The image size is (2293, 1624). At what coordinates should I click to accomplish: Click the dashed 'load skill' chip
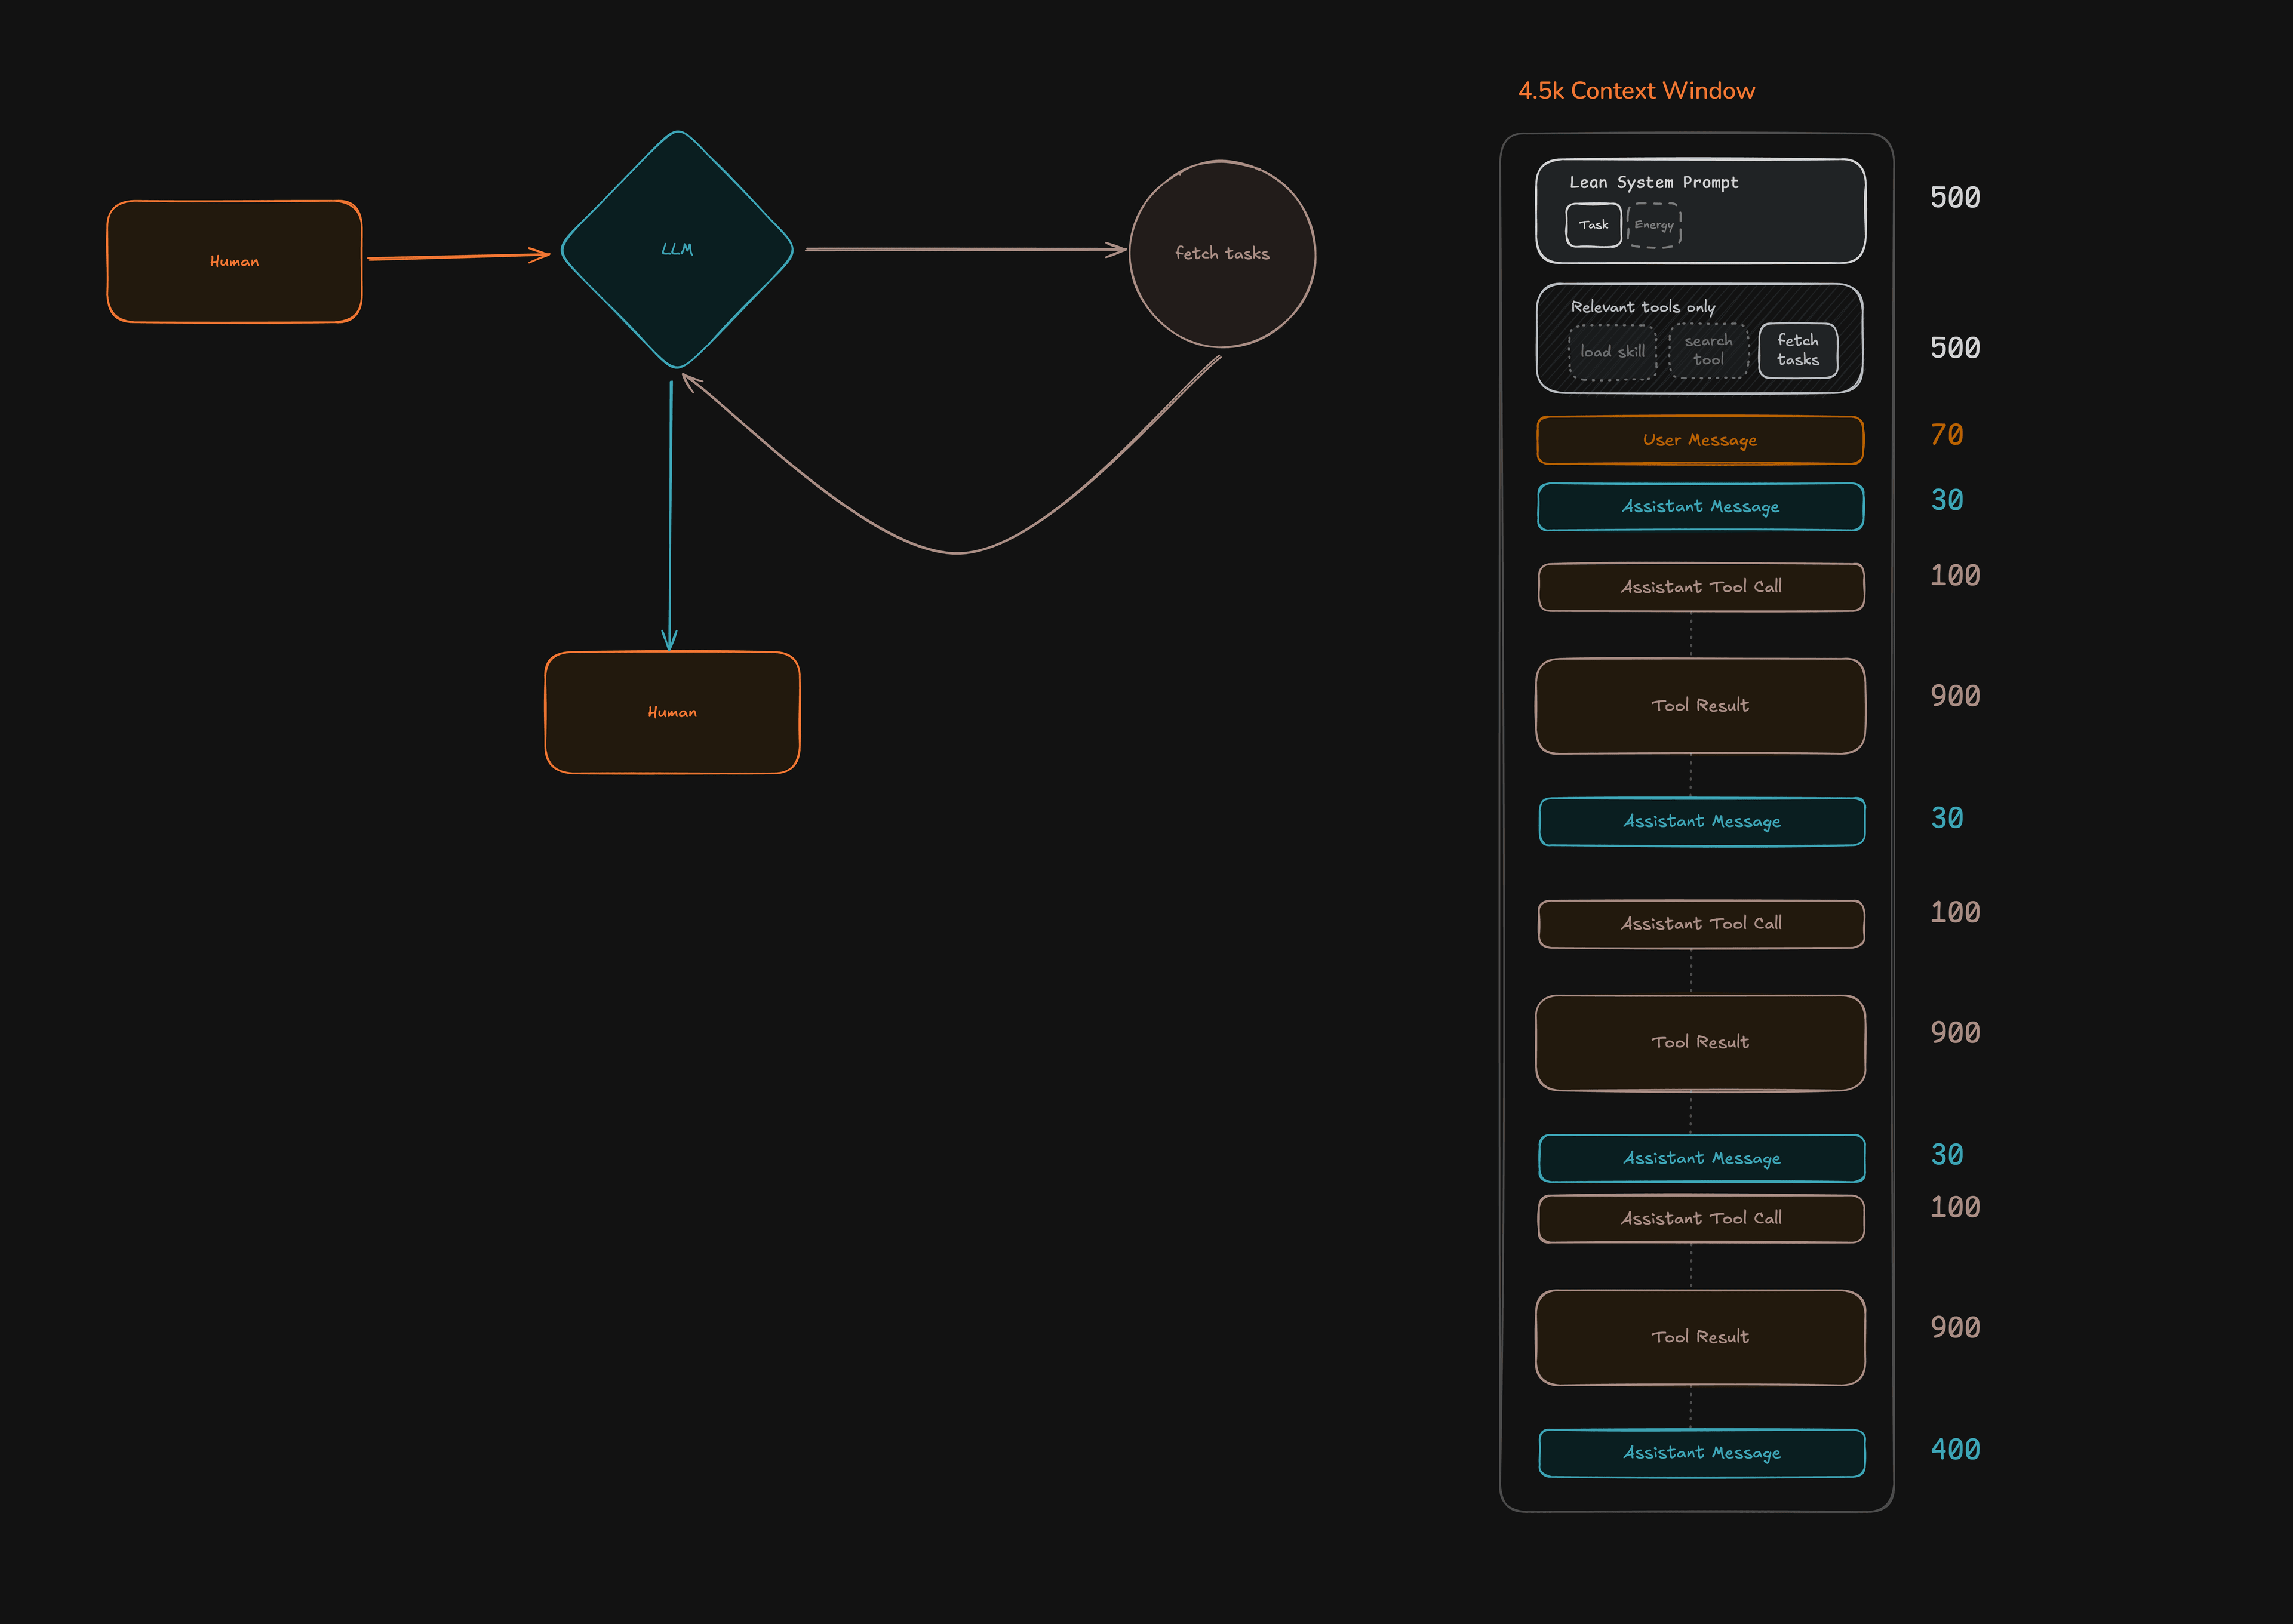point(1612,352)
